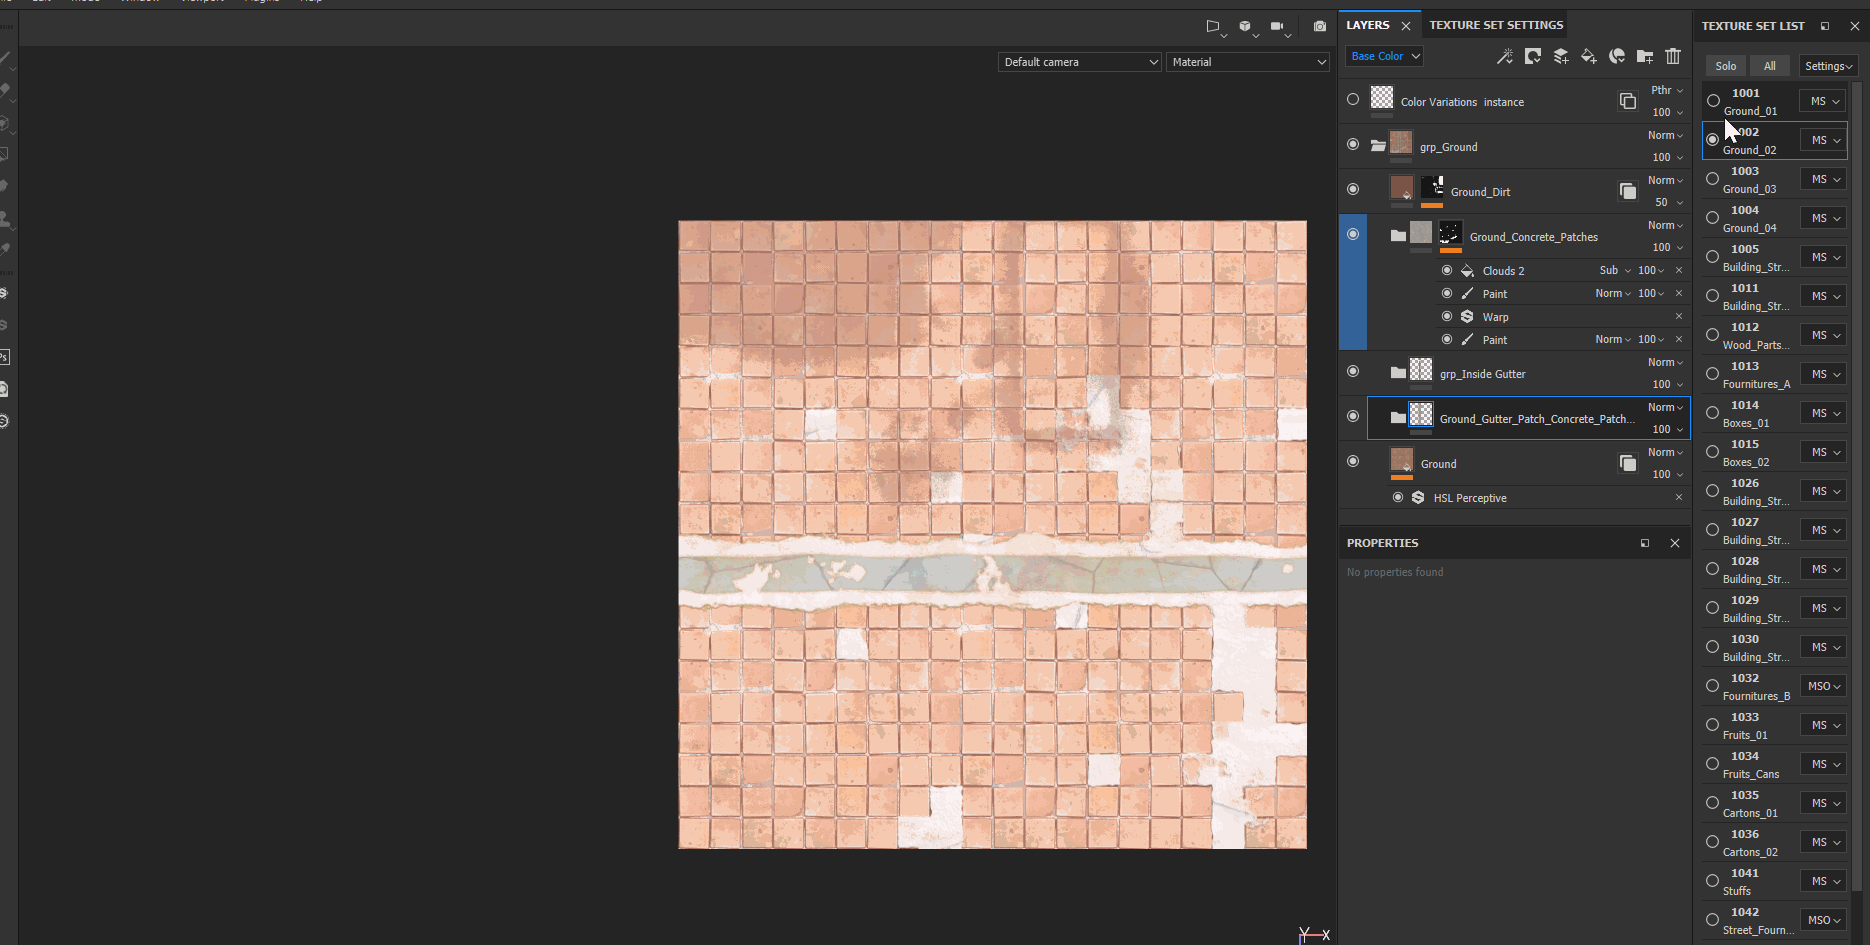This screenshot has height=945, width=1870.
Task: Hide the Ground_Dirt layer
Action: coord(1353,190)
